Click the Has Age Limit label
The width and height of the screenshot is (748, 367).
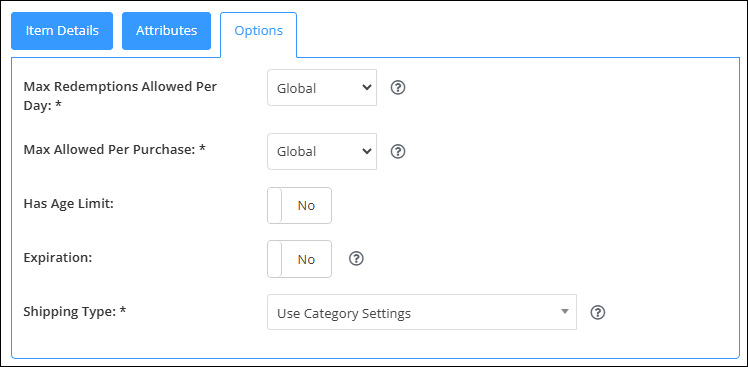click(x=69, y=204)
